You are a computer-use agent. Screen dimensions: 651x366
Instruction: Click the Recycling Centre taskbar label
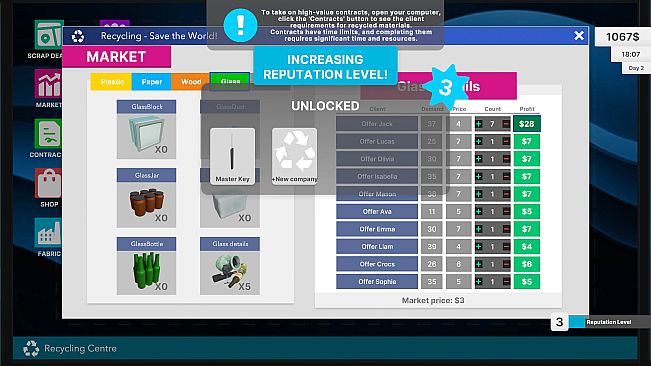click(x=80, y=349)
